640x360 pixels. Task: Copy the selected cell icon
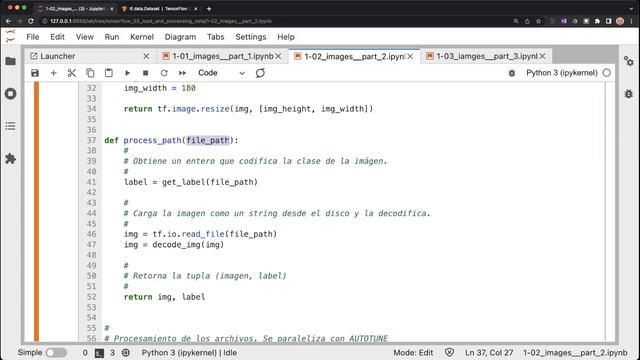click(90, 73)
